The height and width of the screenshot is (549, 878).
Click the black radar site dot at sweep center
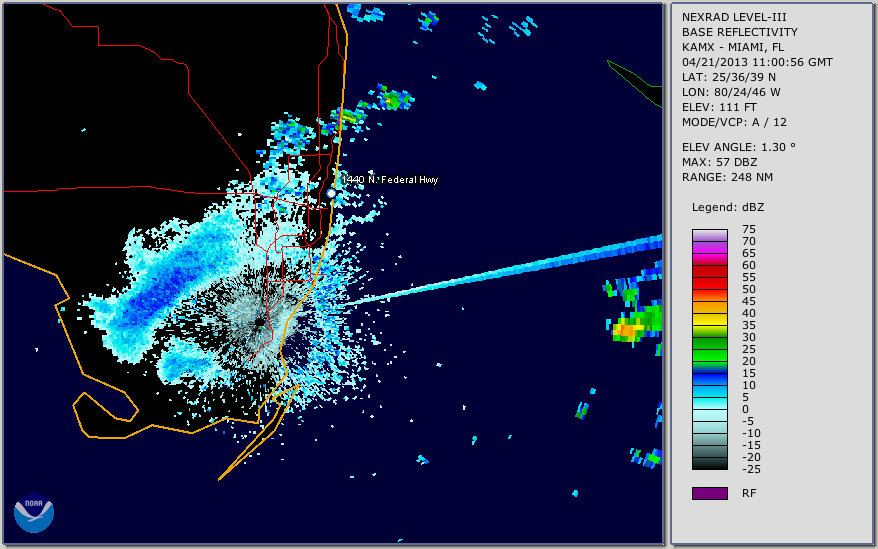click(260, 322)
